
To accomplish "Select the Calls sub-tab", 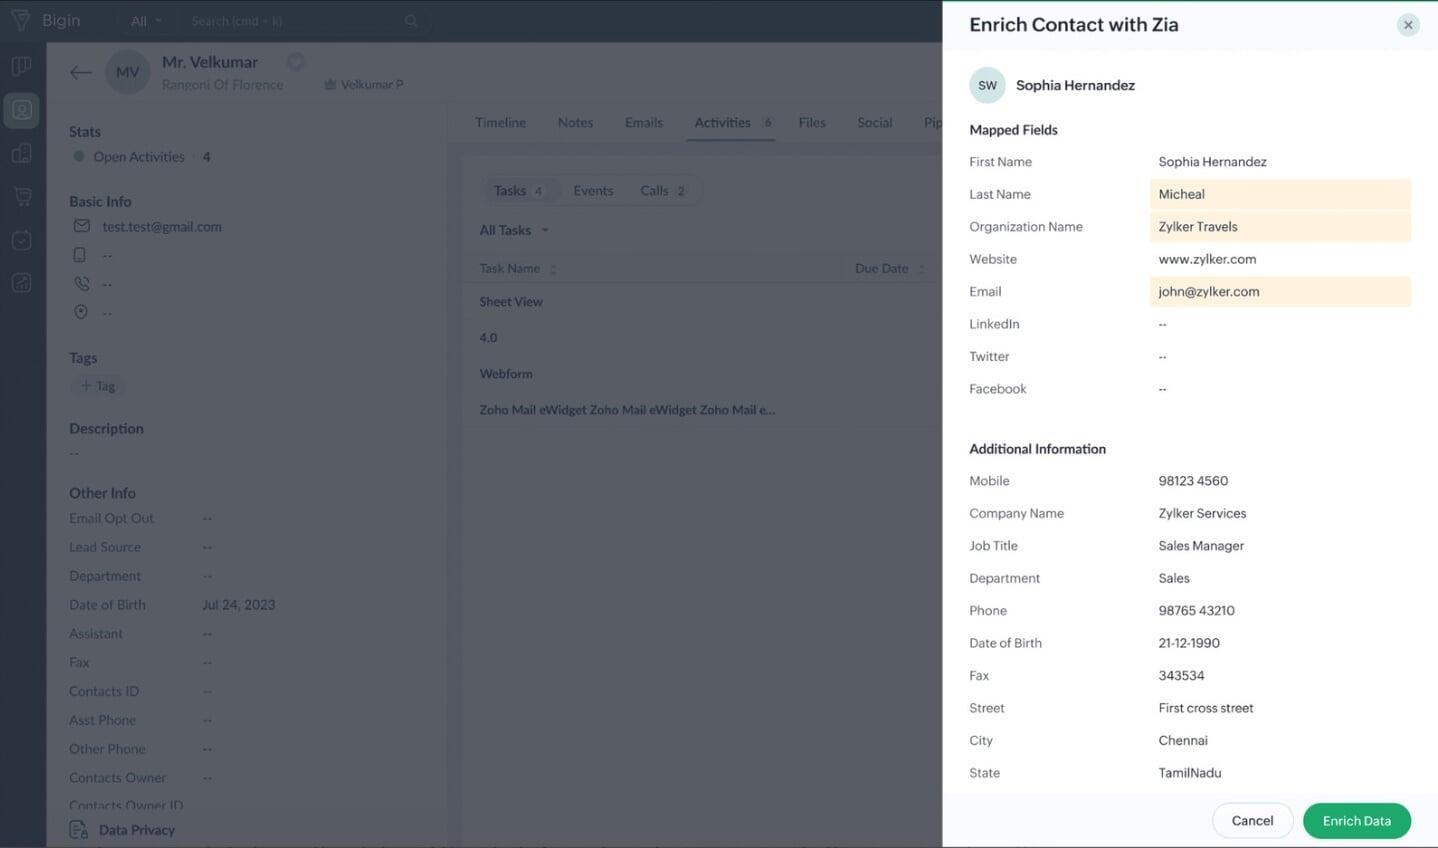I will tap(662, 190).
